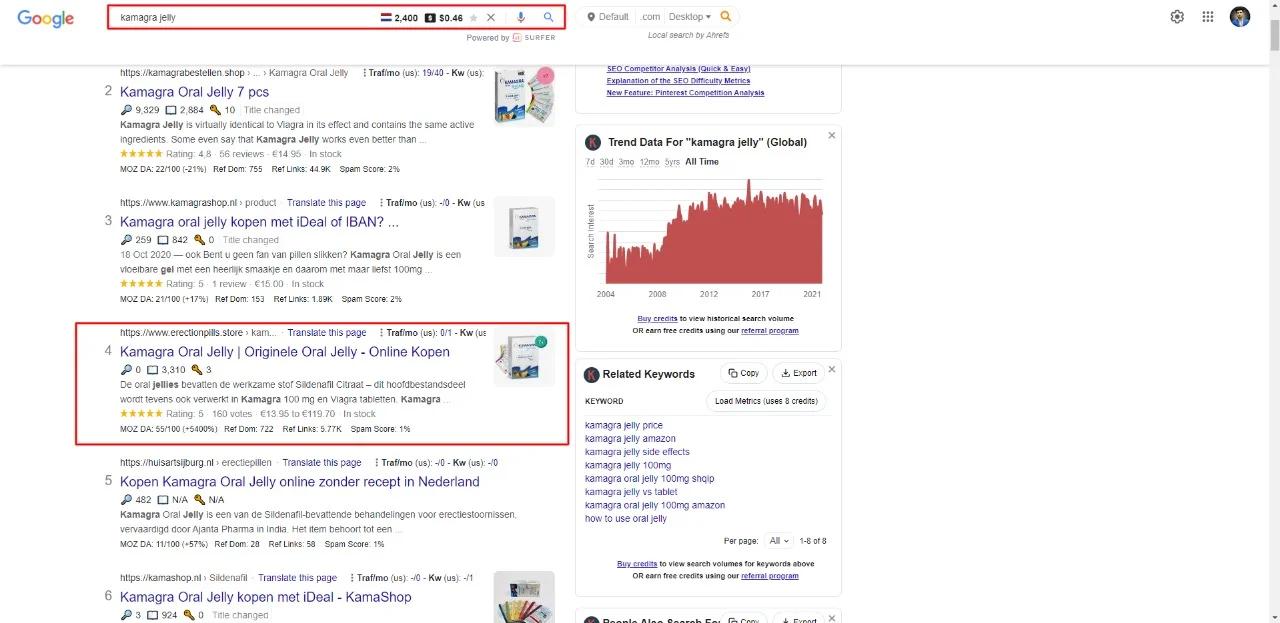Click the product thumbnail for kamagrashop.nl result

[x=524, y=226]
